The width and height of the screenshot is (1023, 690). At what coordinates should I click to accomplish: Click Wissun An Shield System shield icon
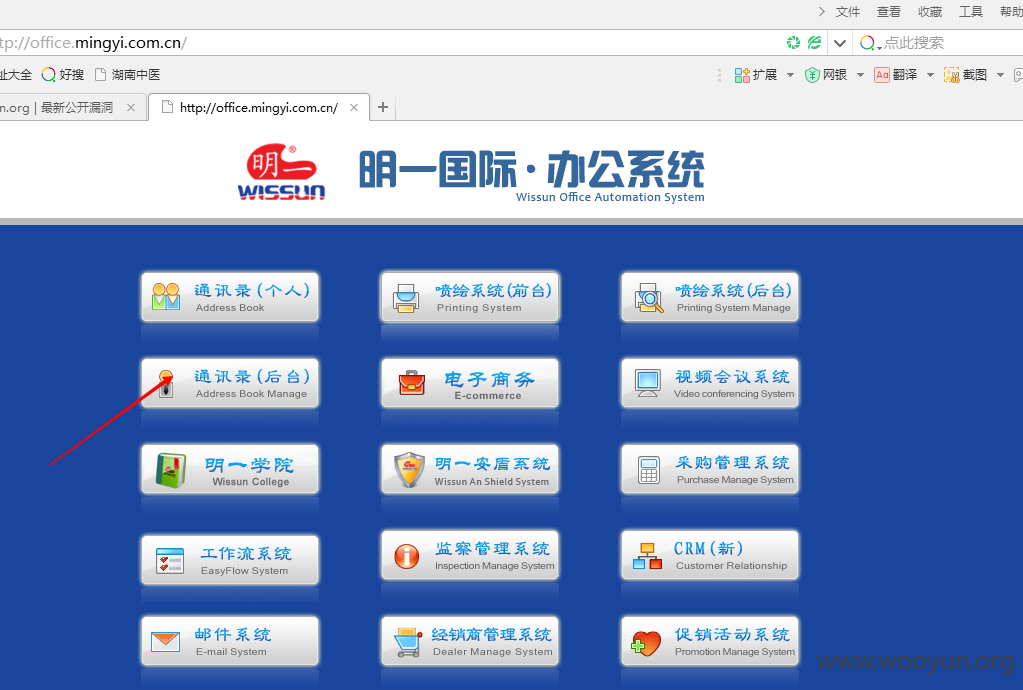pyautogui.click(x=410, y=470)
